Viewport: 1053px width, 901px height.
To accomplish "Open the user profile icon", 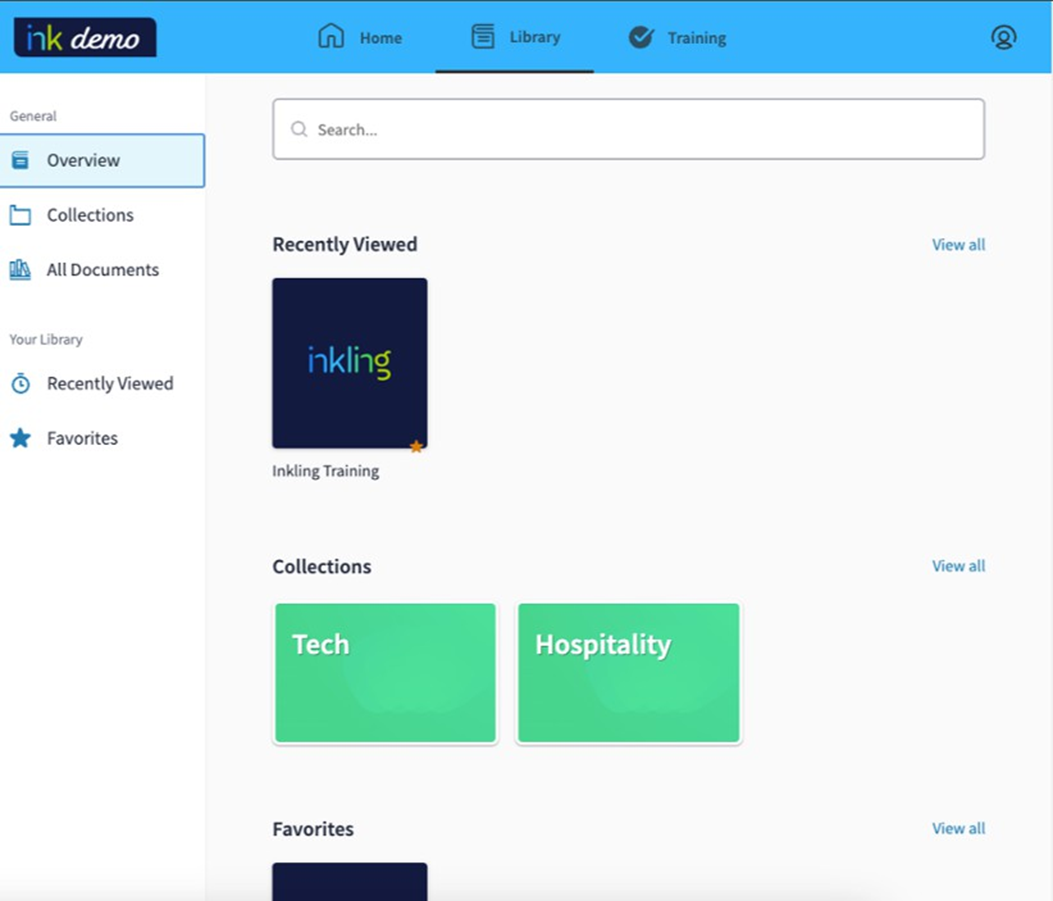I will 1003,37.
